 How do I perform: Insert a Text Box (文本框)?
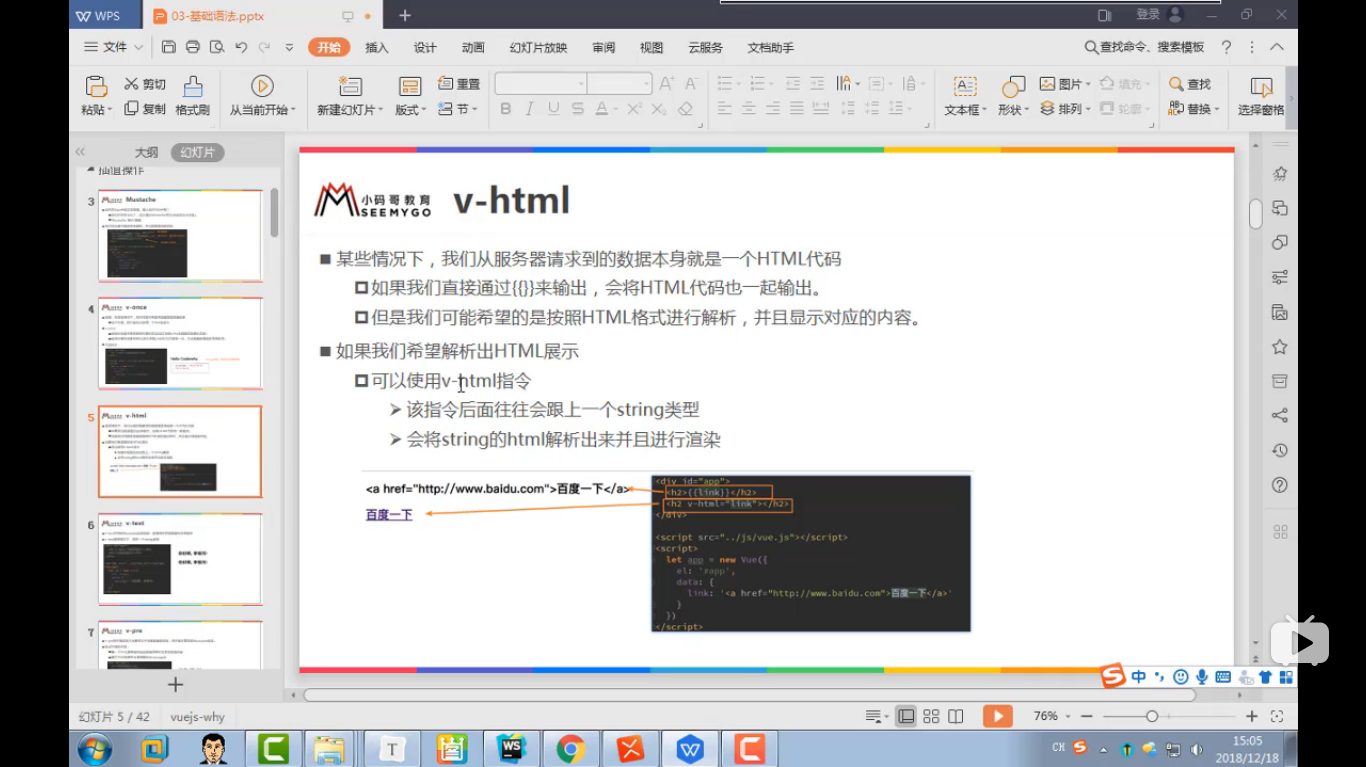(965, 96)
